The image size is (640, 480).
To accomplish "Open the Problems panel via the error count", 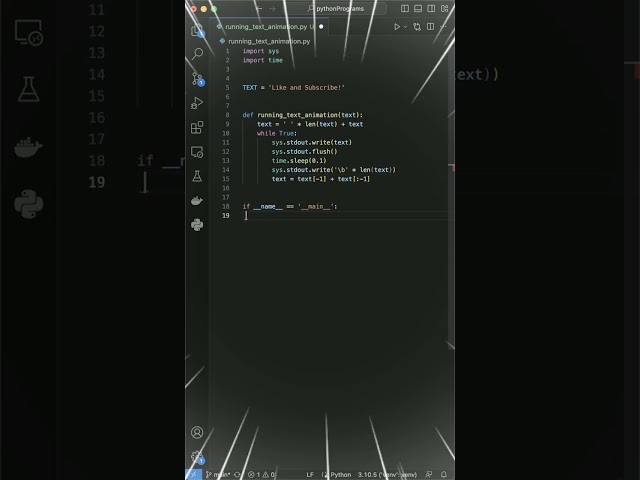I will click(261, 474).
